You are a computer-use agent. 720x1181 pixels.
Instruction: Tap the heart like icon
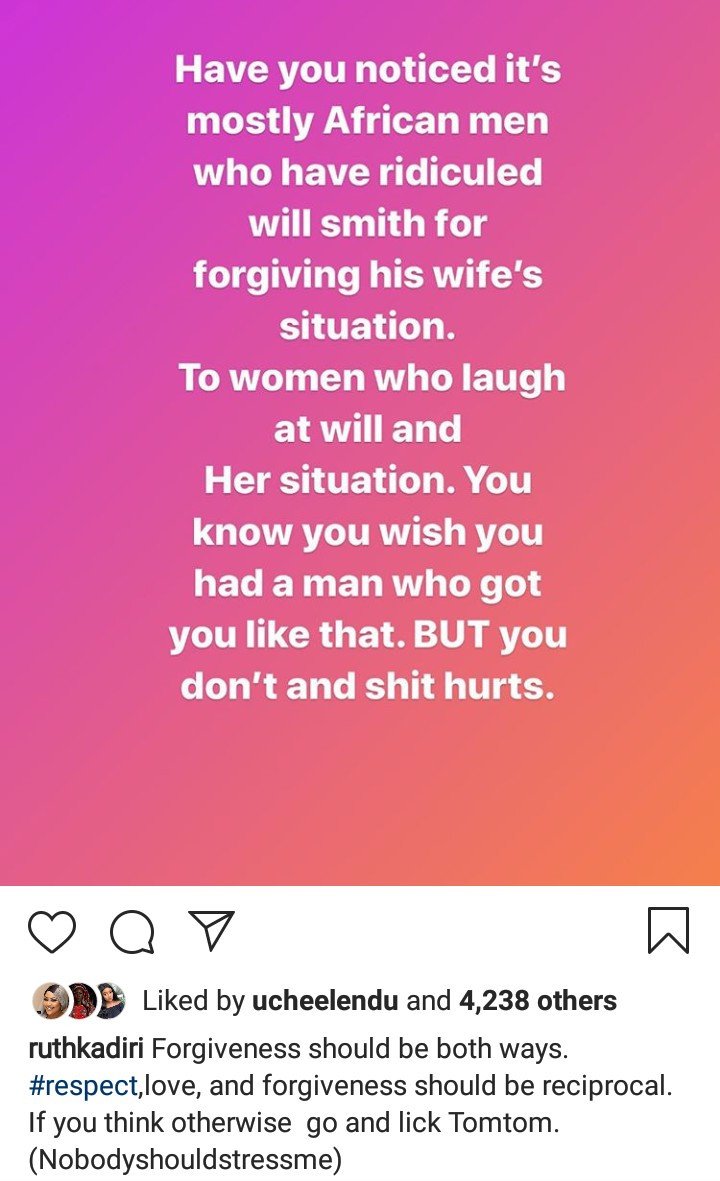click(x=52, y=932)
